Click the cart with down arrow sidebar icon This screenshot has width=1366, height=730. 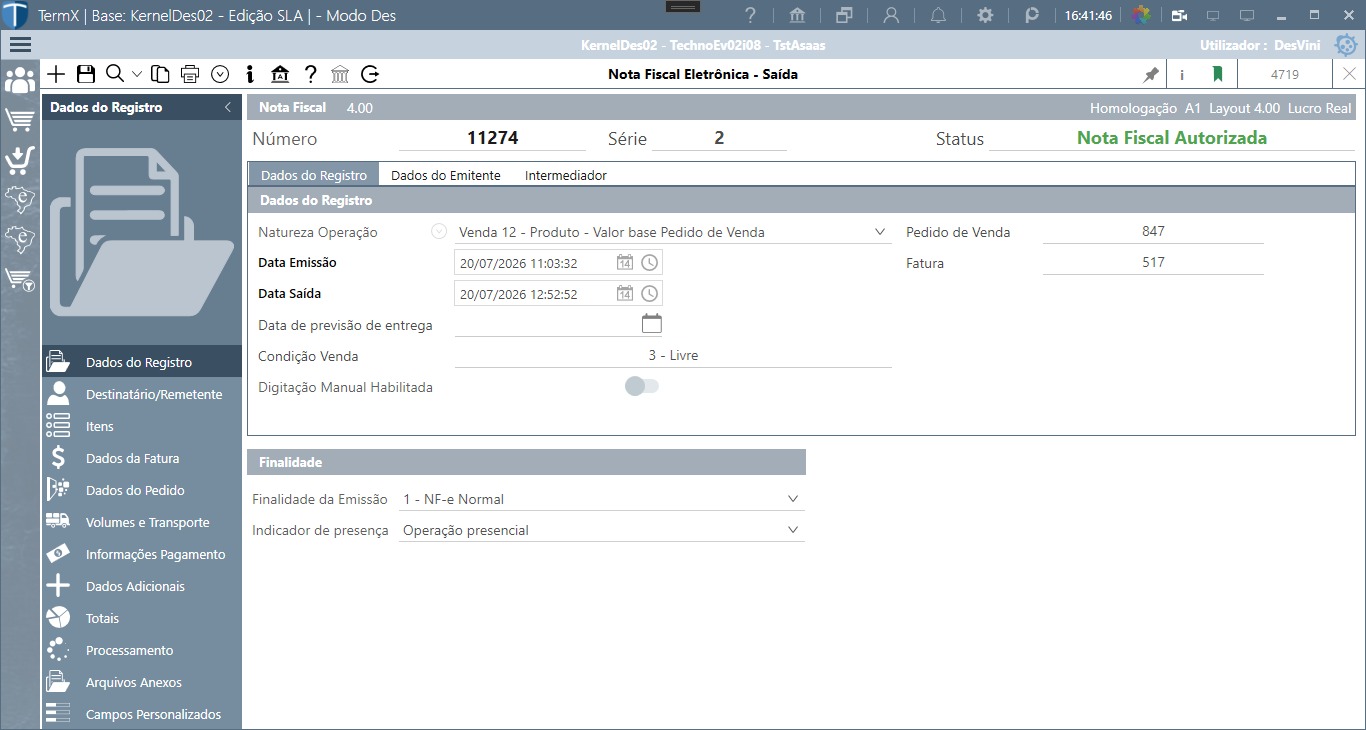point(20,160)
